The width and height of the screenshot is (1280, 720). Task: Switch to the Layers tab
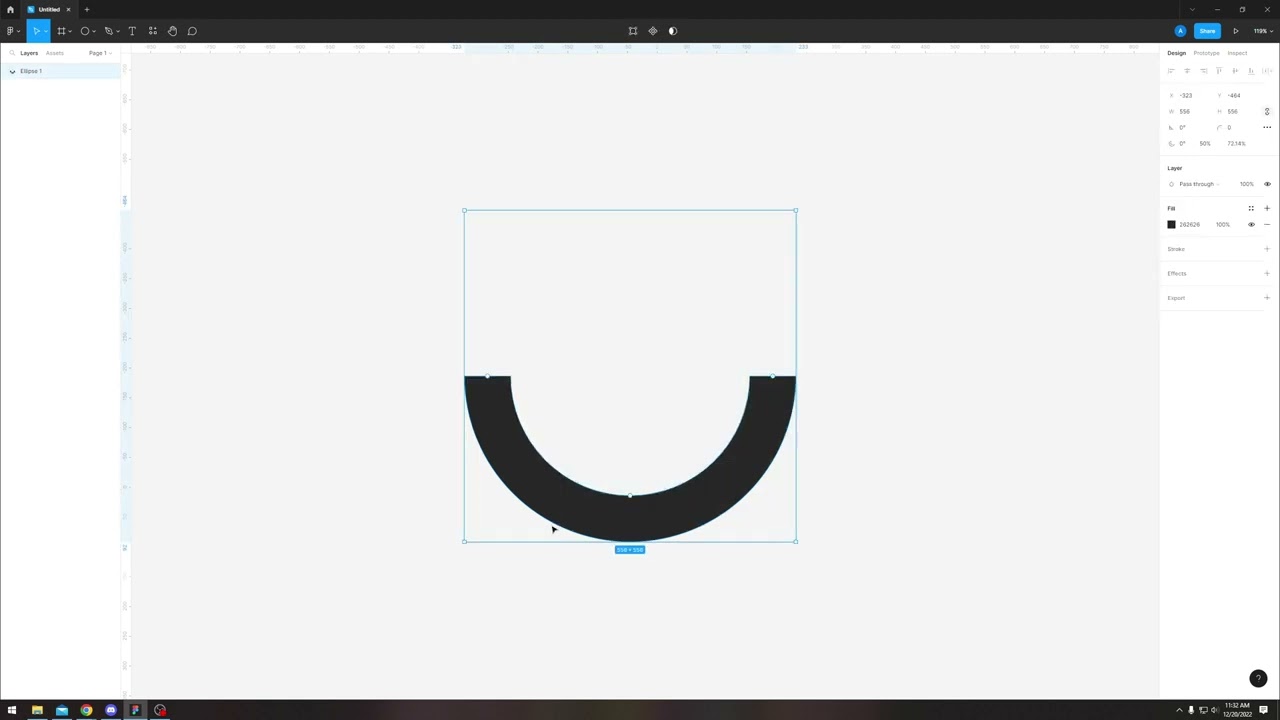(29, 53)
